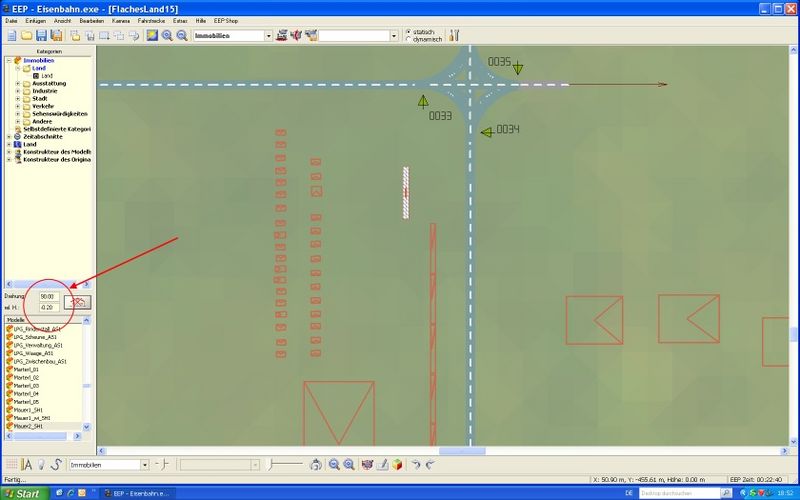Click signal marker 0034 on the map
Viewport: 800px width, 500px height.
pyautogui.click(x=487, y=132)
